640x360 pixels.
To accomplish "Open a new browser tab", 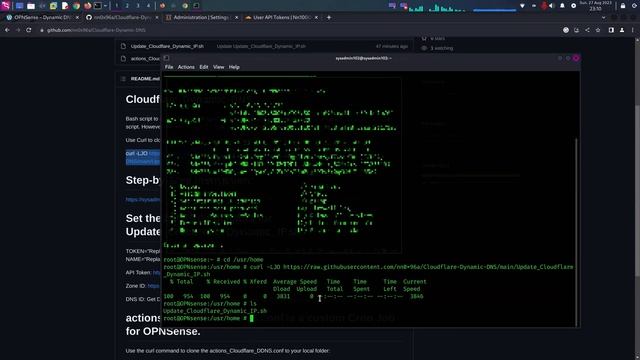I will (329, 18).
